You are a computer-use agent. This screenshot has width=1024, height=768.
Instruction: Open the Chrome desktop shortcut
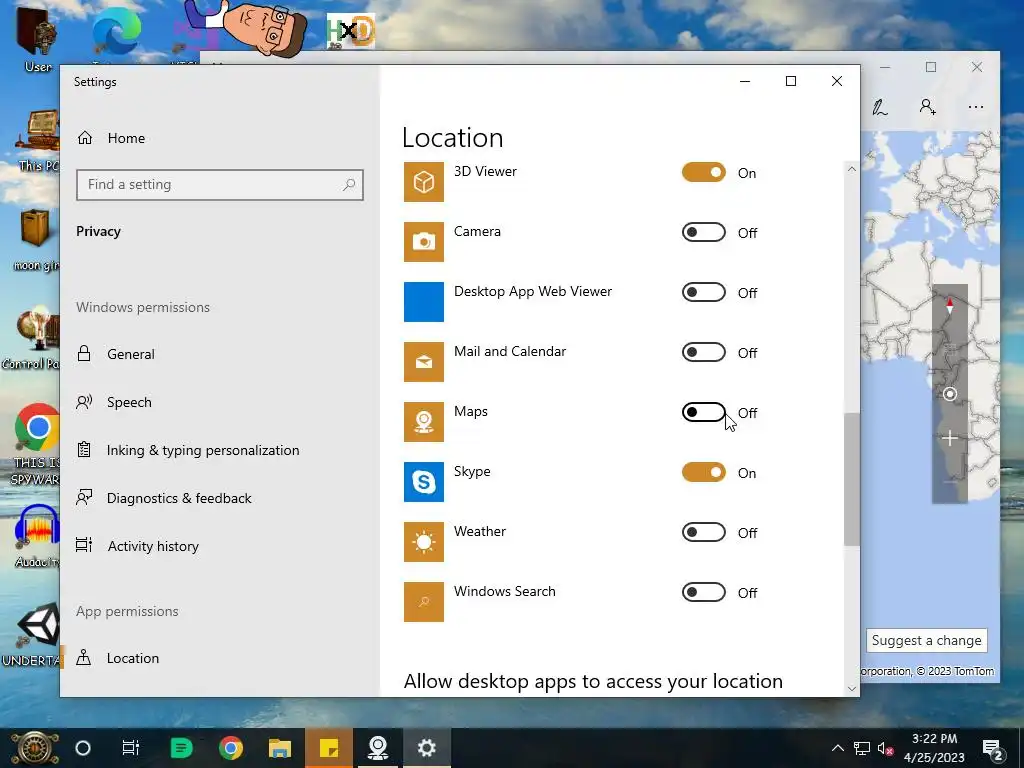[x=37, y=444]
